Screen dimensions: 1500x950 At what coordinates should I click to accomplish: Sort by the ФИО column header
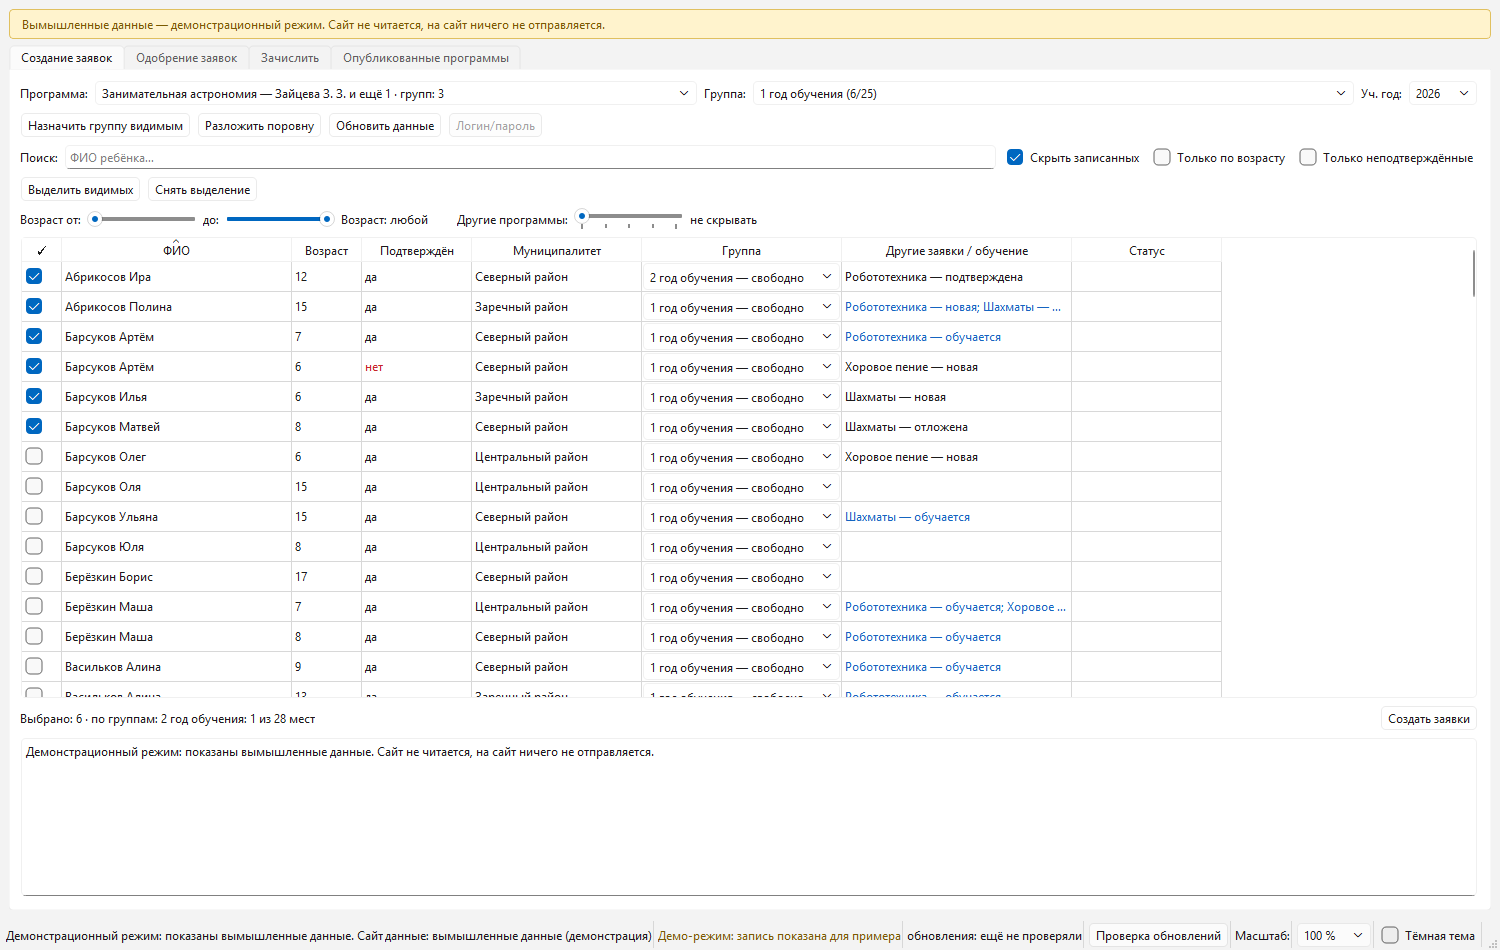(x=176, y=251)
